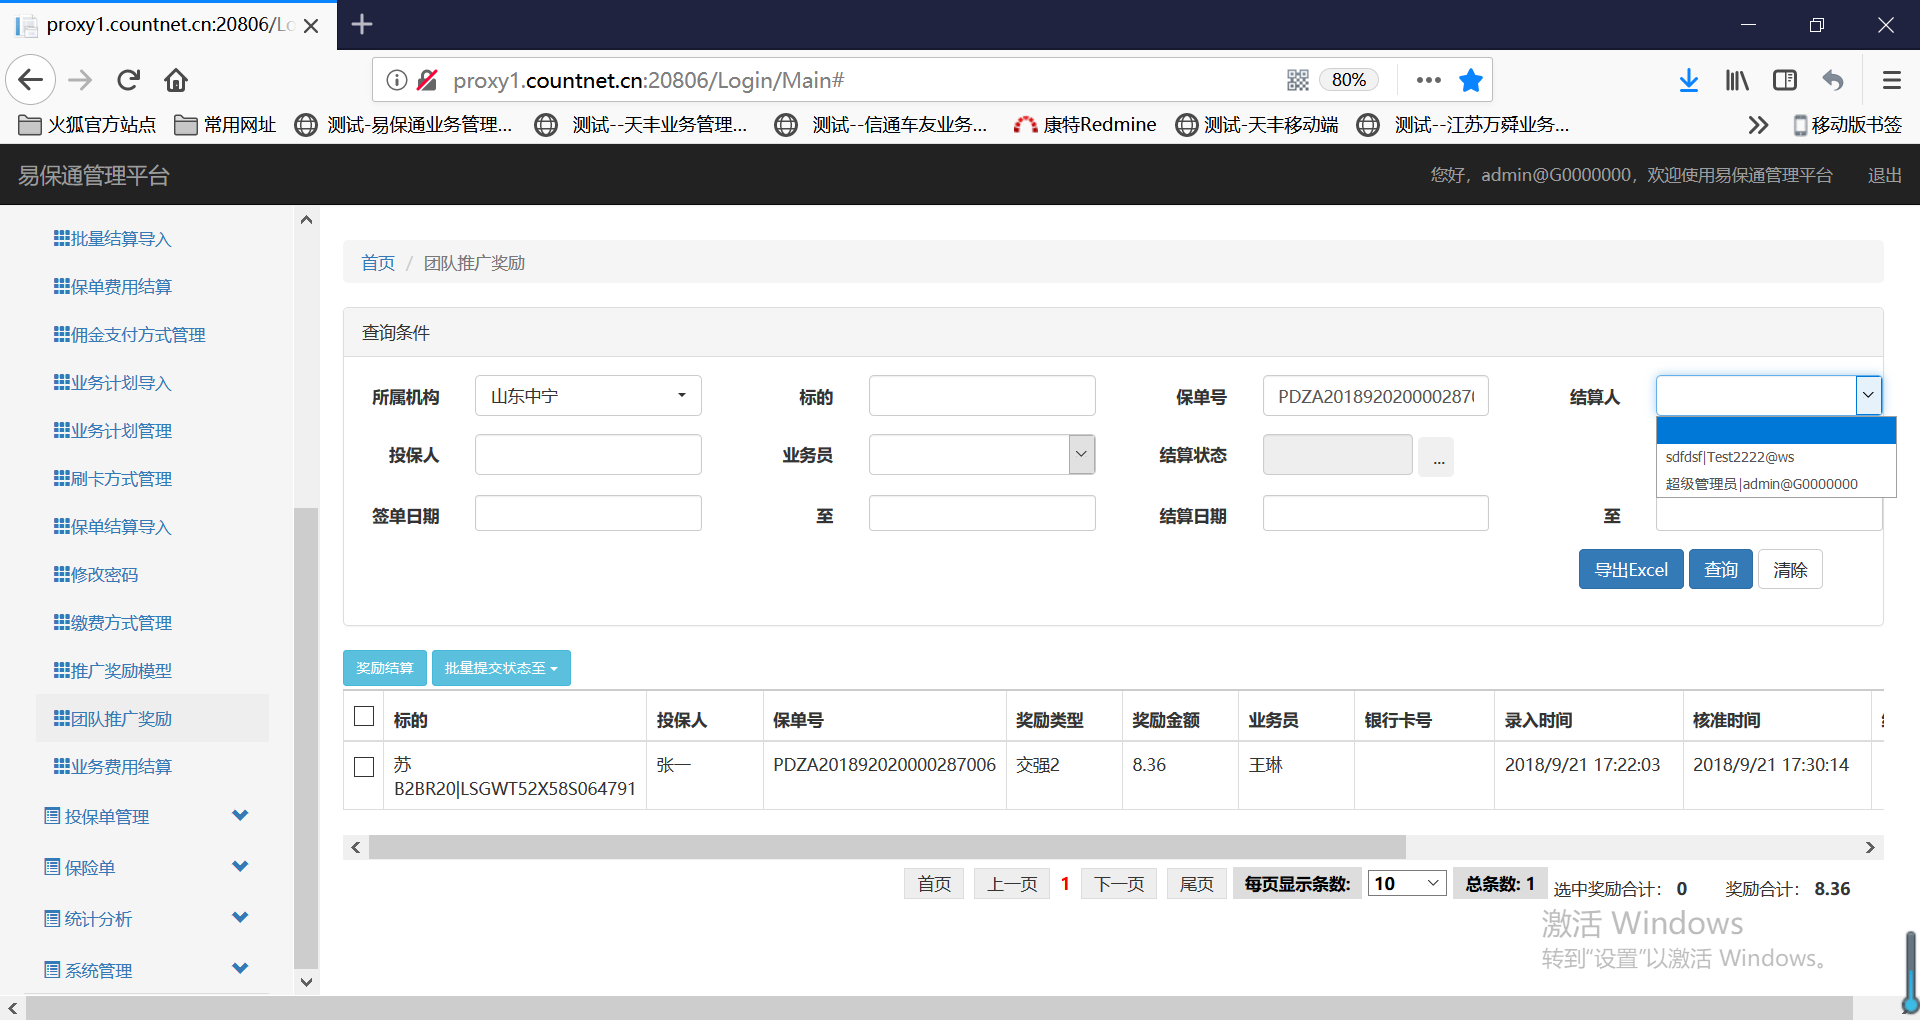The height and width of the screenshot is (1020, 1920).
Task: Click the 导出Excel button
Action: click(1630, 570)
